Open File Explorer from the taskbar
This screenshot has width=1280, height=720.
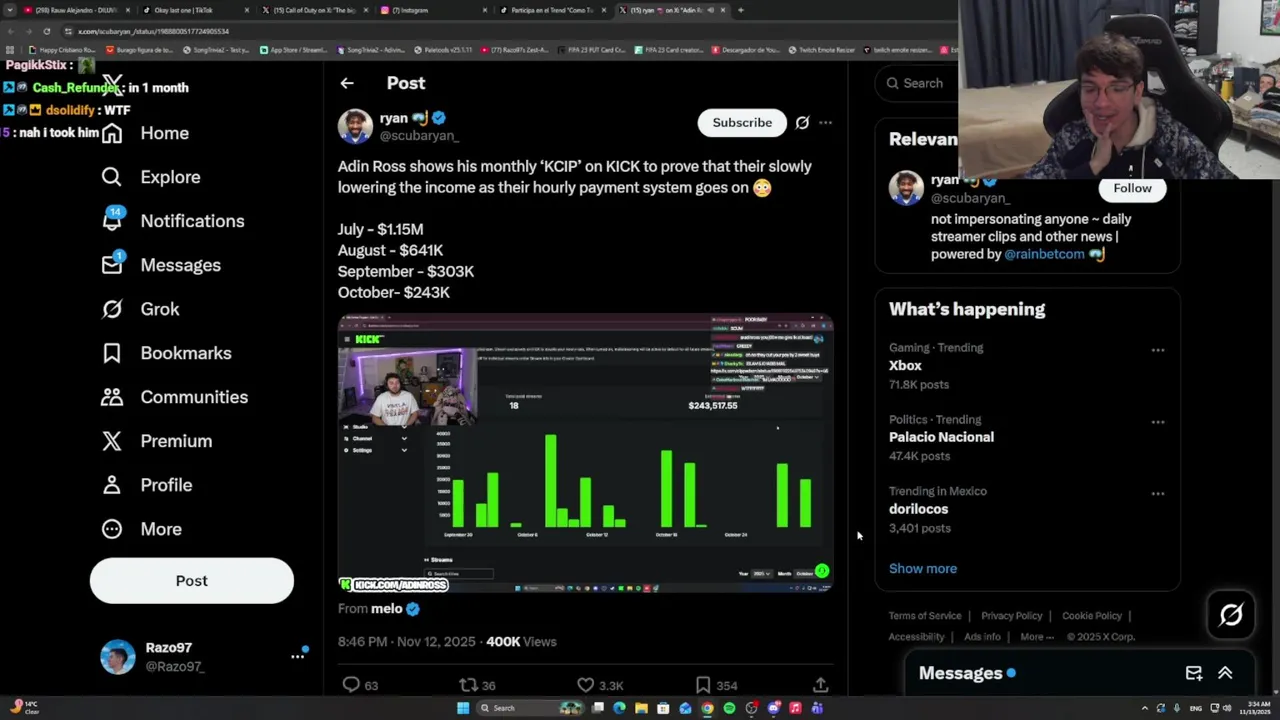click(x=641, y=708)
